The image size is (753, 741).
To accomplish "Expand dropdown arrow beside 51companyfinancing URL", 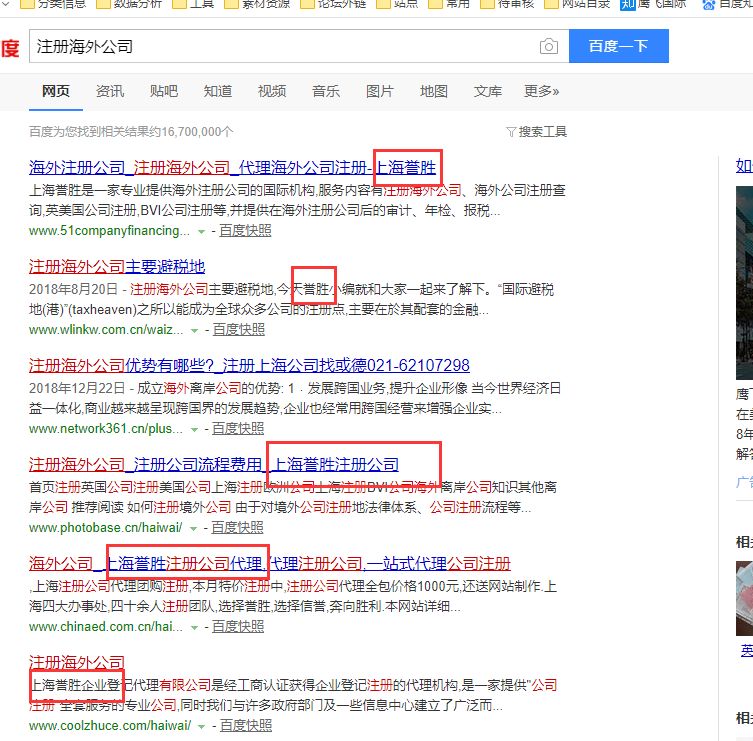I will [201, 231].
